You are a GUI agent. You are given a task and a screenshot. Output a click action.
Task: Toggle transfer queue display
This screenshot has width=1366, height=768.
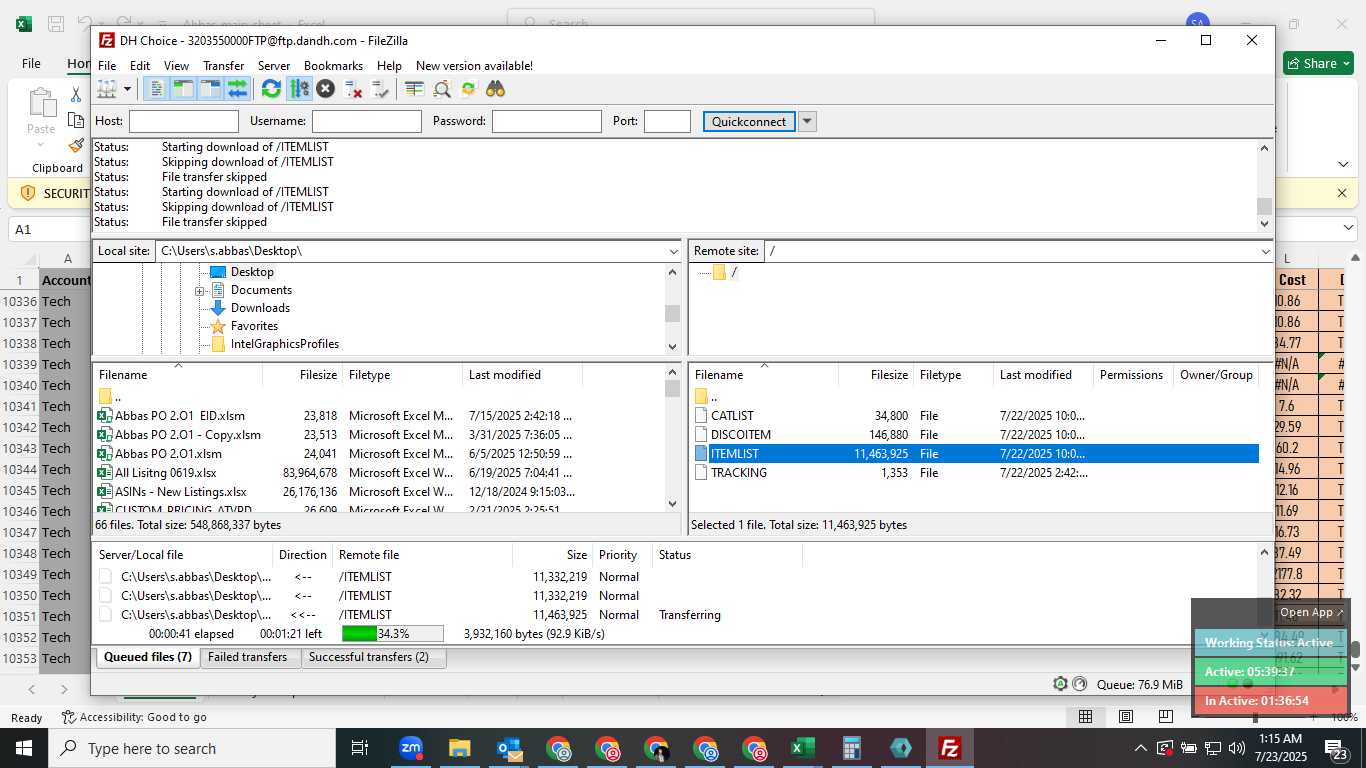237,89
